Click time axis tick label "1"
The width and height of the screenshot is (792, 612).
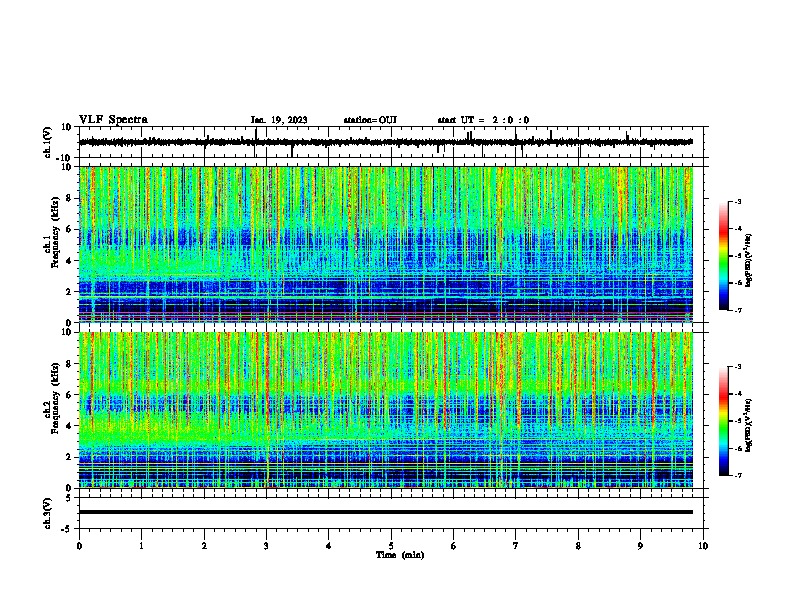click(x=141, y=546)
